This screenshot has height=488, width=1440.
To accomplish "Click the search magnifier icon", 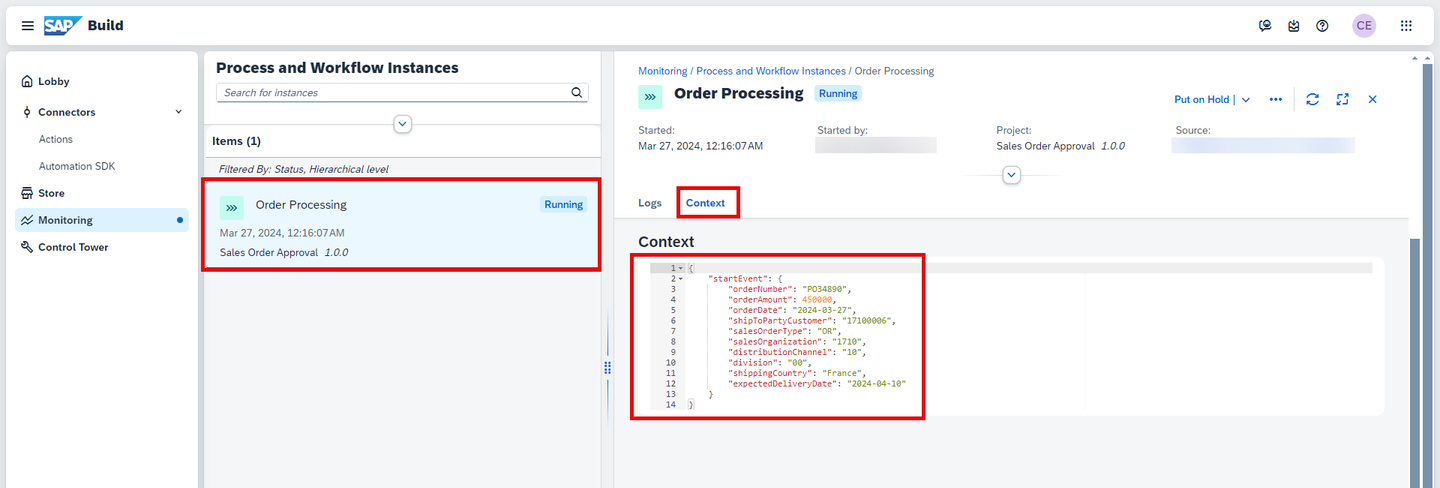I will 577,92.
